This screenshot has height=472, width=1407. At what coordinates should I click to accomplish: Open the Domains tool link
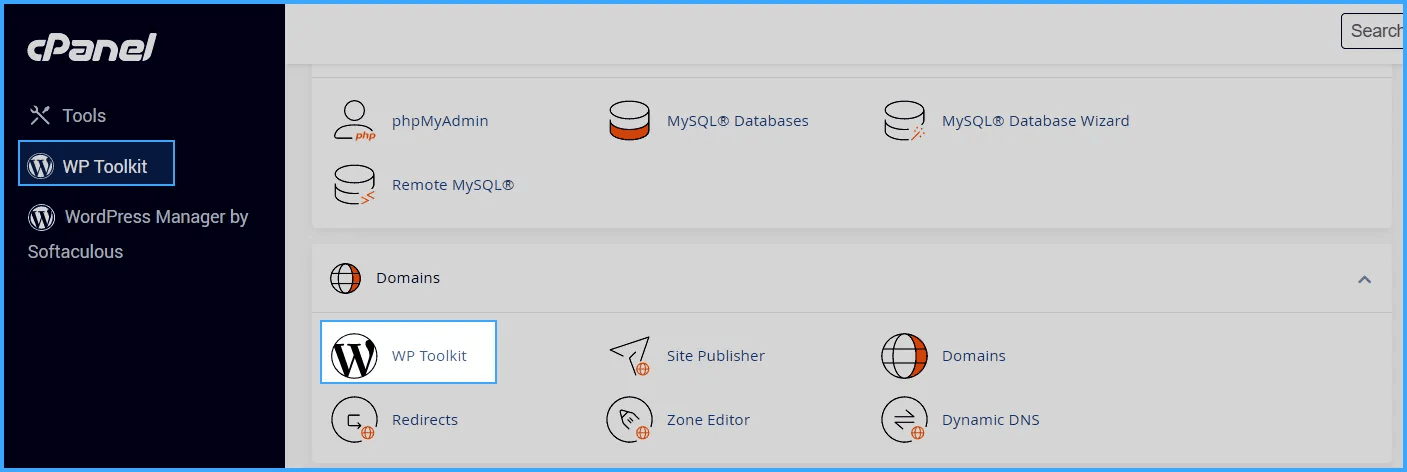click(x=974, y=356)
